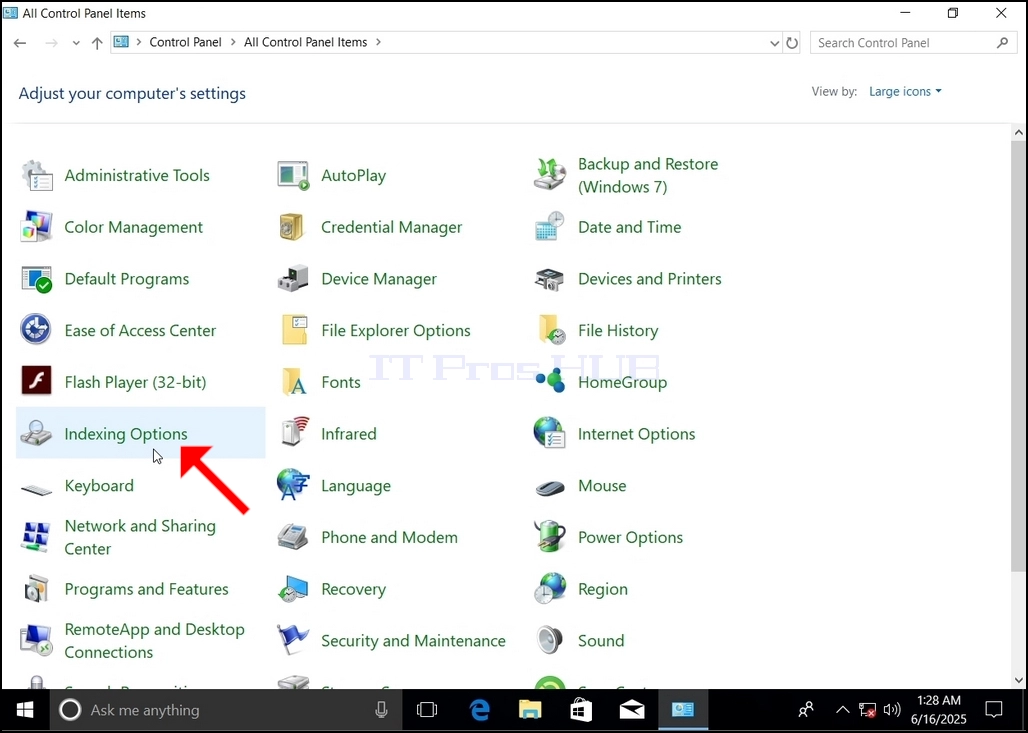1028x733 pixels.
Task: Click the 'Device Manager' label
Action: tap(379, 279)
